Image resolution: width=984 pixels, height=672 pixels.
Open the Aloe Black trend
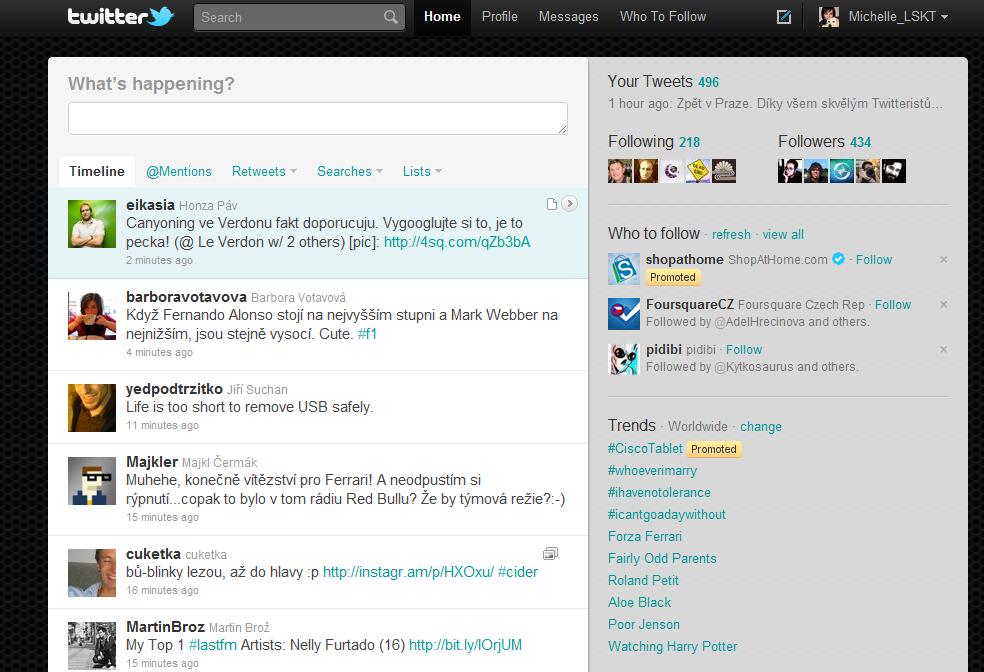639,602
